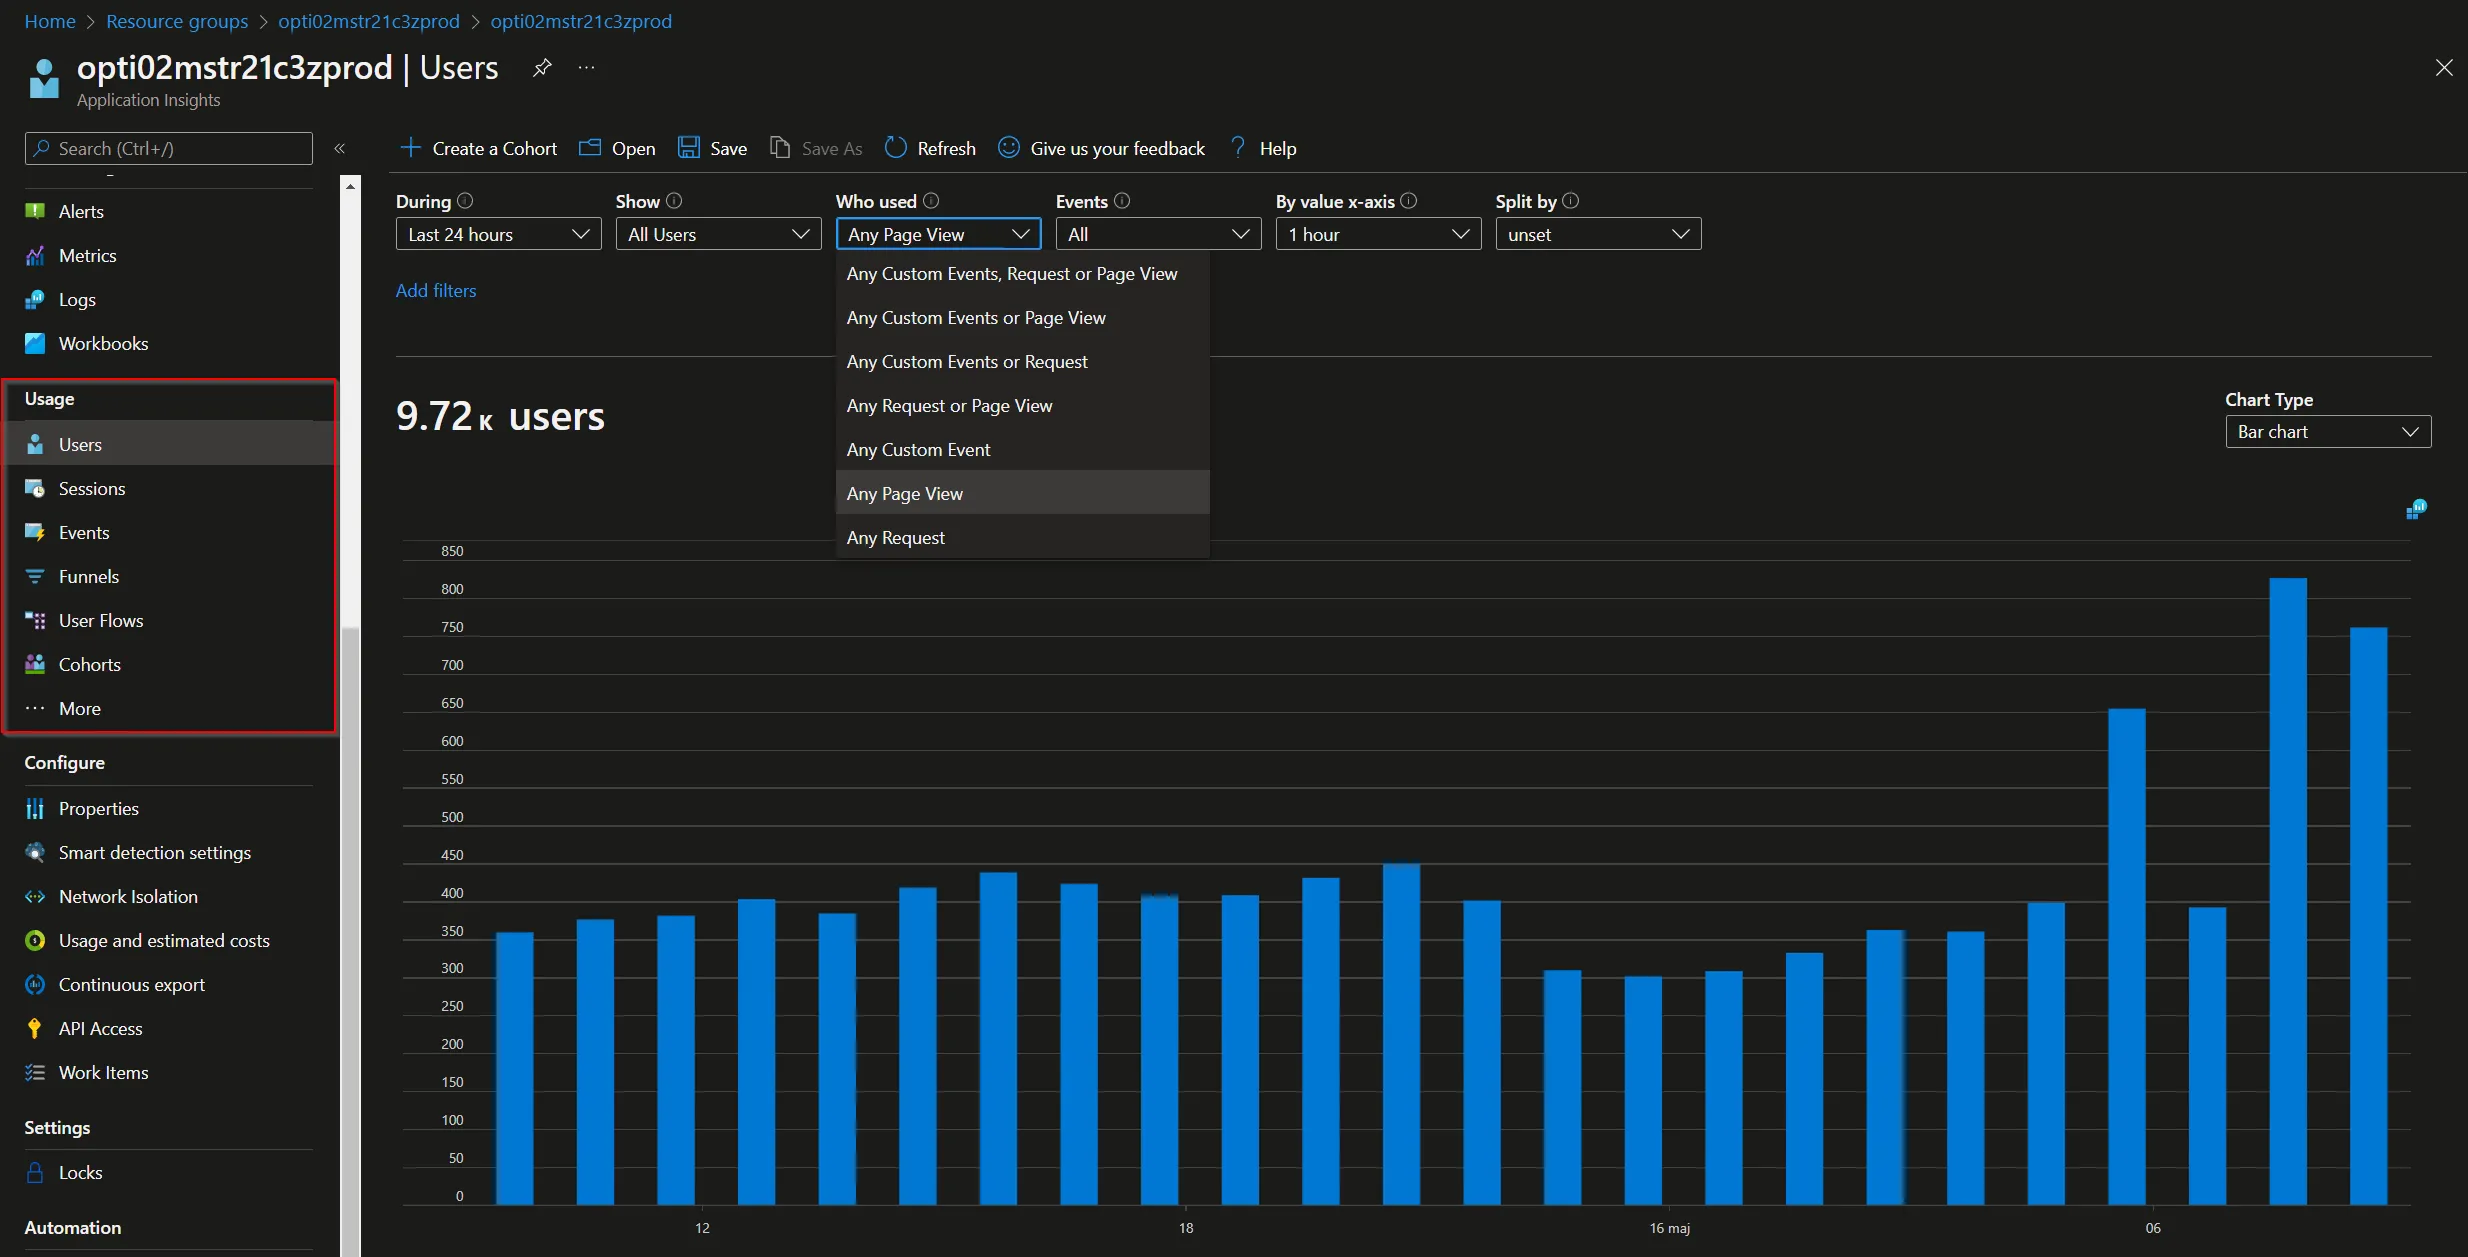Collapse the sidebar with the double chevron
This screenshot has width=2468, height=1257.
point(340,148)
